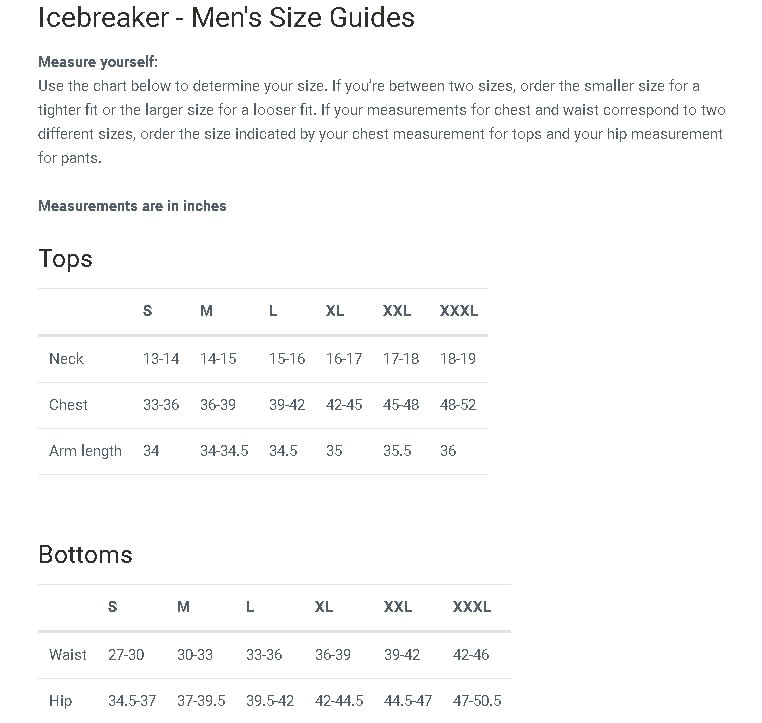Click the Hip row label
762x723 pixels.
click(x=60, y=701)
